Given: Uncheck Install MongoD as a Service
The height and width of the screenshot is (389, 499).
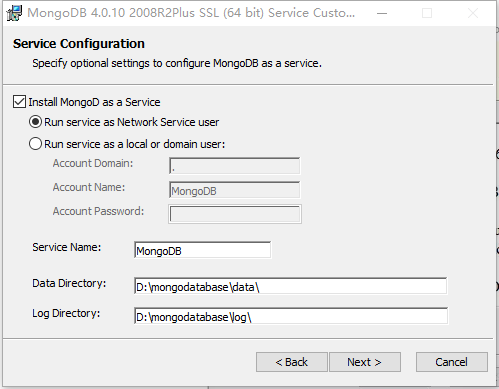Looking at the screenshot, I should 19,102.
